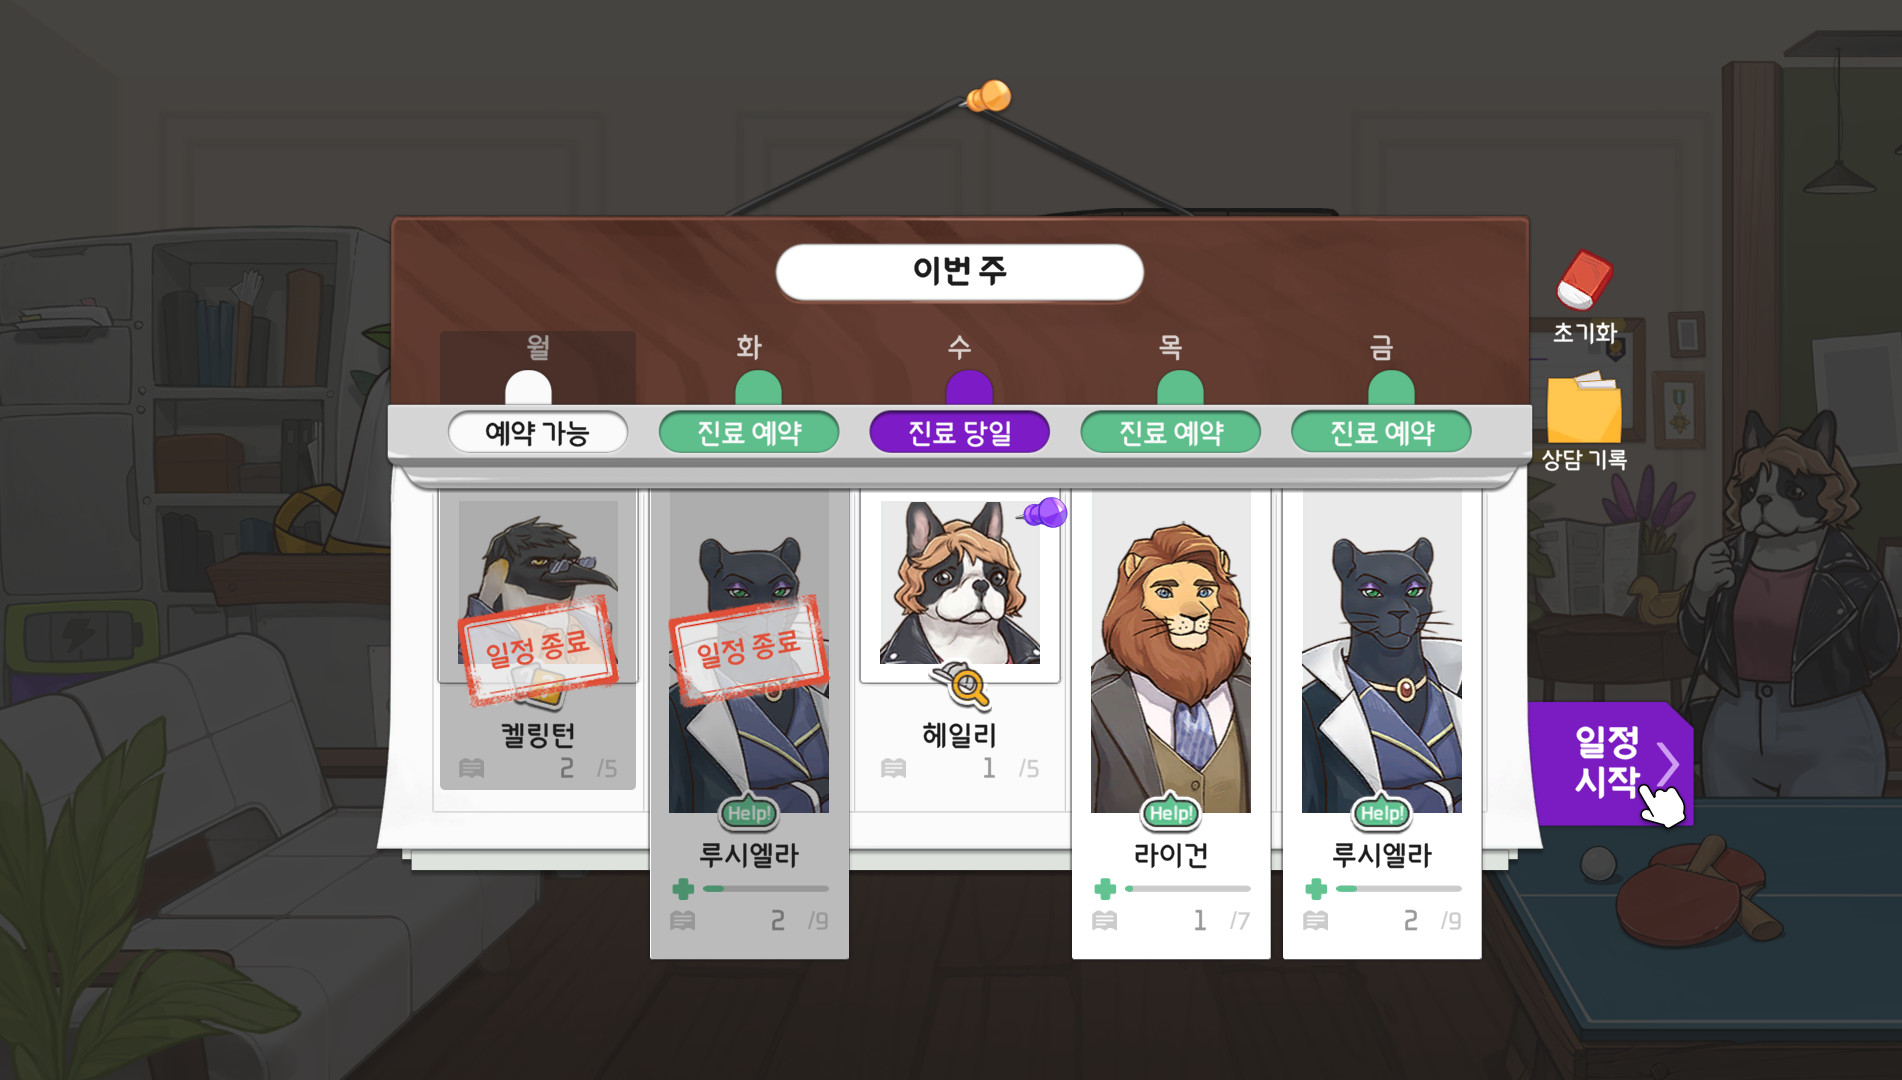Click the Help! badge on Friday's 루시엘라 card
This screenshot has width=1902, height=1080.
click(x=1382, y=813)
